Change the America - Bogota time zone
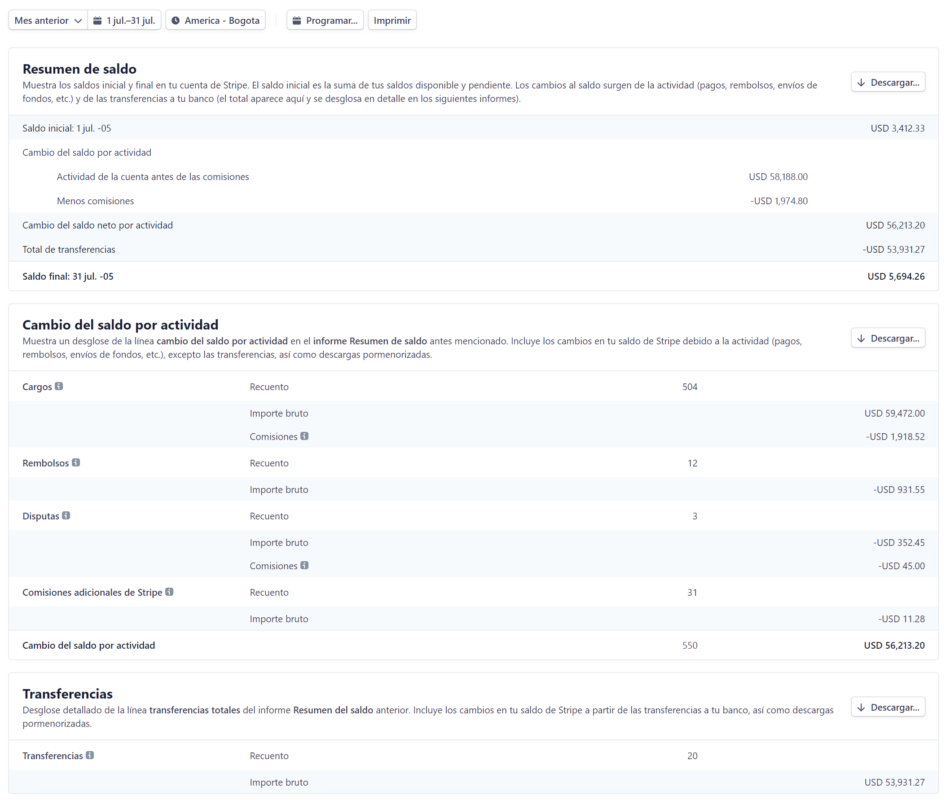 pos(215,20)
